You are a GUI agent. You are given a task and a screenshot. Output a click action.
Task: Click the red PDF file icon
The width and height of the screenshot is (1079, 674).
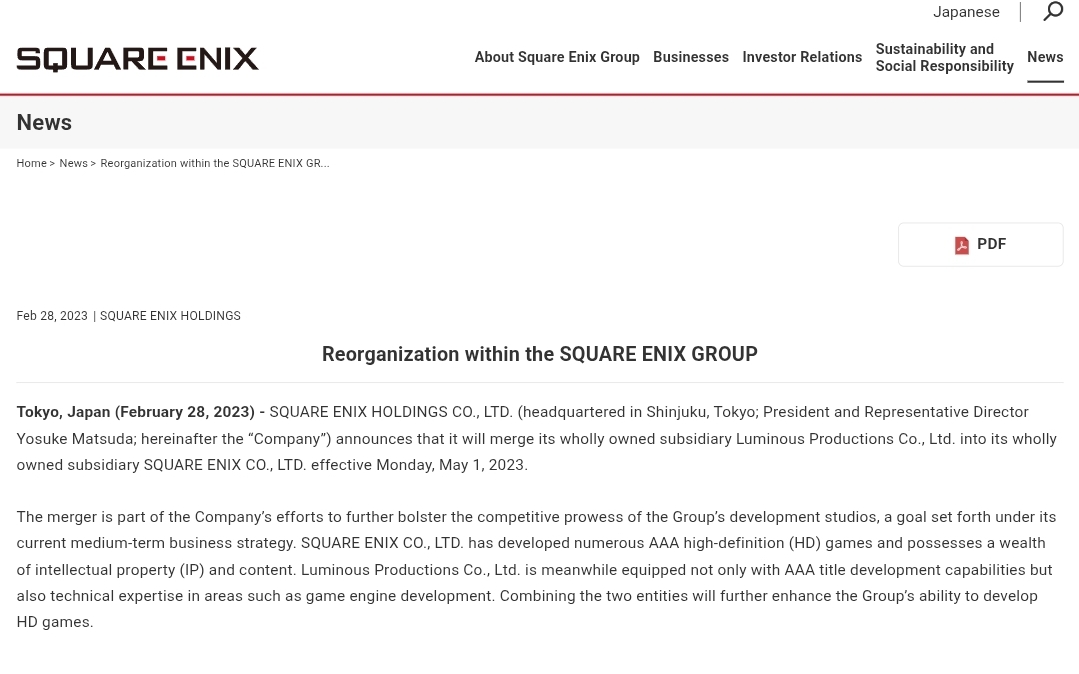961,245
